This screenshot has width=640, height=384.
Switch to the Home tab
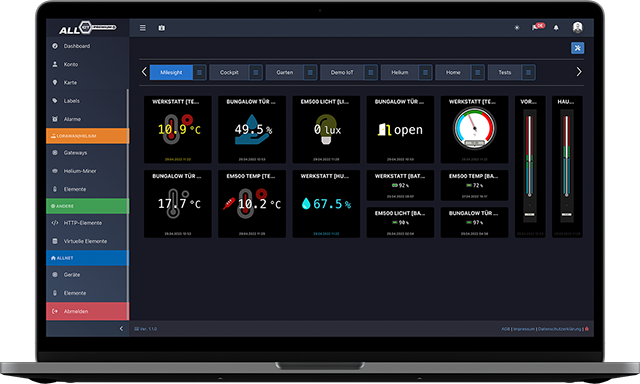coord(453,73)
